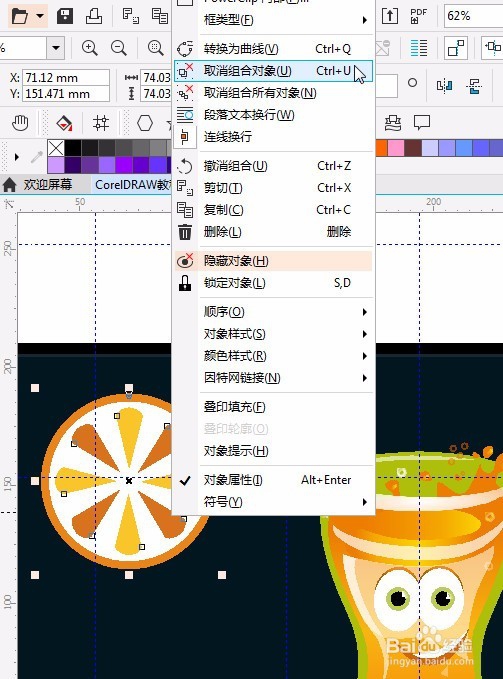Pick the black color swatch

(73, 148)
